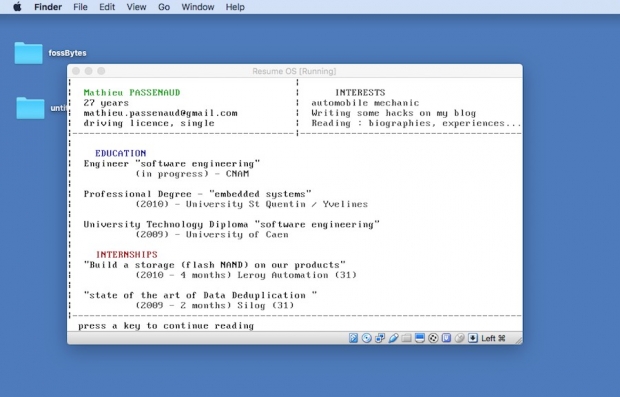Click the name Mathieu PASSENAUD
The image size is (620, 397).
(132, 93)
